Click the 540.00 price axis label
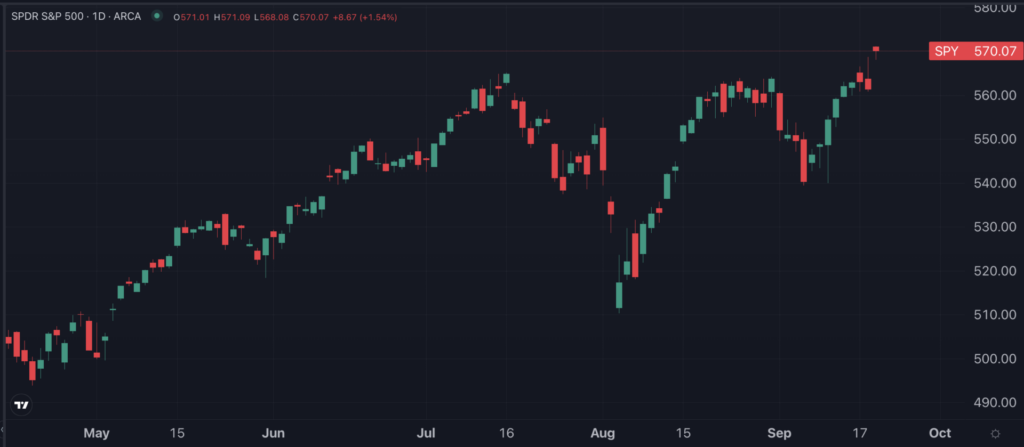Viewport: 1024px width, 447px height. point(995,183)
